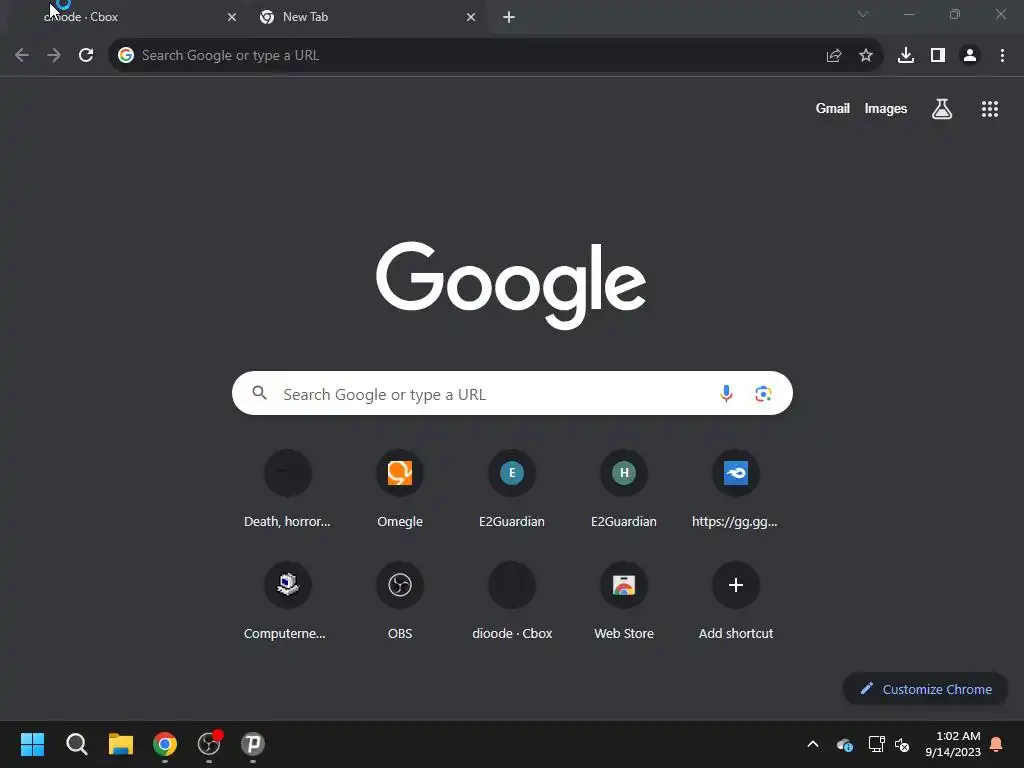This screenshot has height=768, width=1024.
Task: Open the Chrome downloads icon
Action: [906, 56]
